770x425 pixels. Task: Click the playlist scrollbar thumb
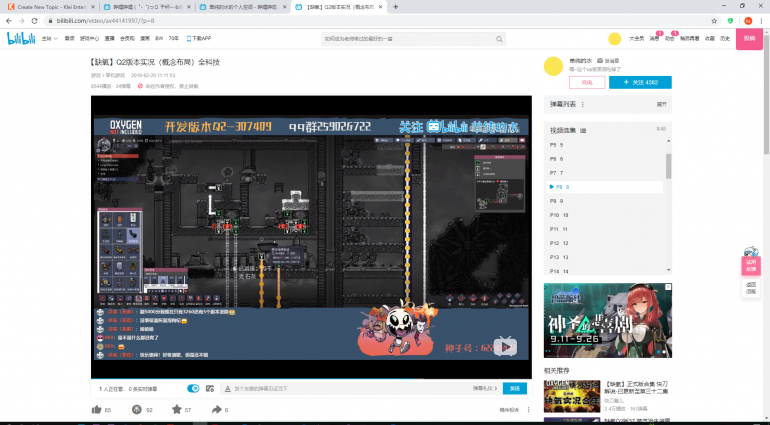pos(668,166)
